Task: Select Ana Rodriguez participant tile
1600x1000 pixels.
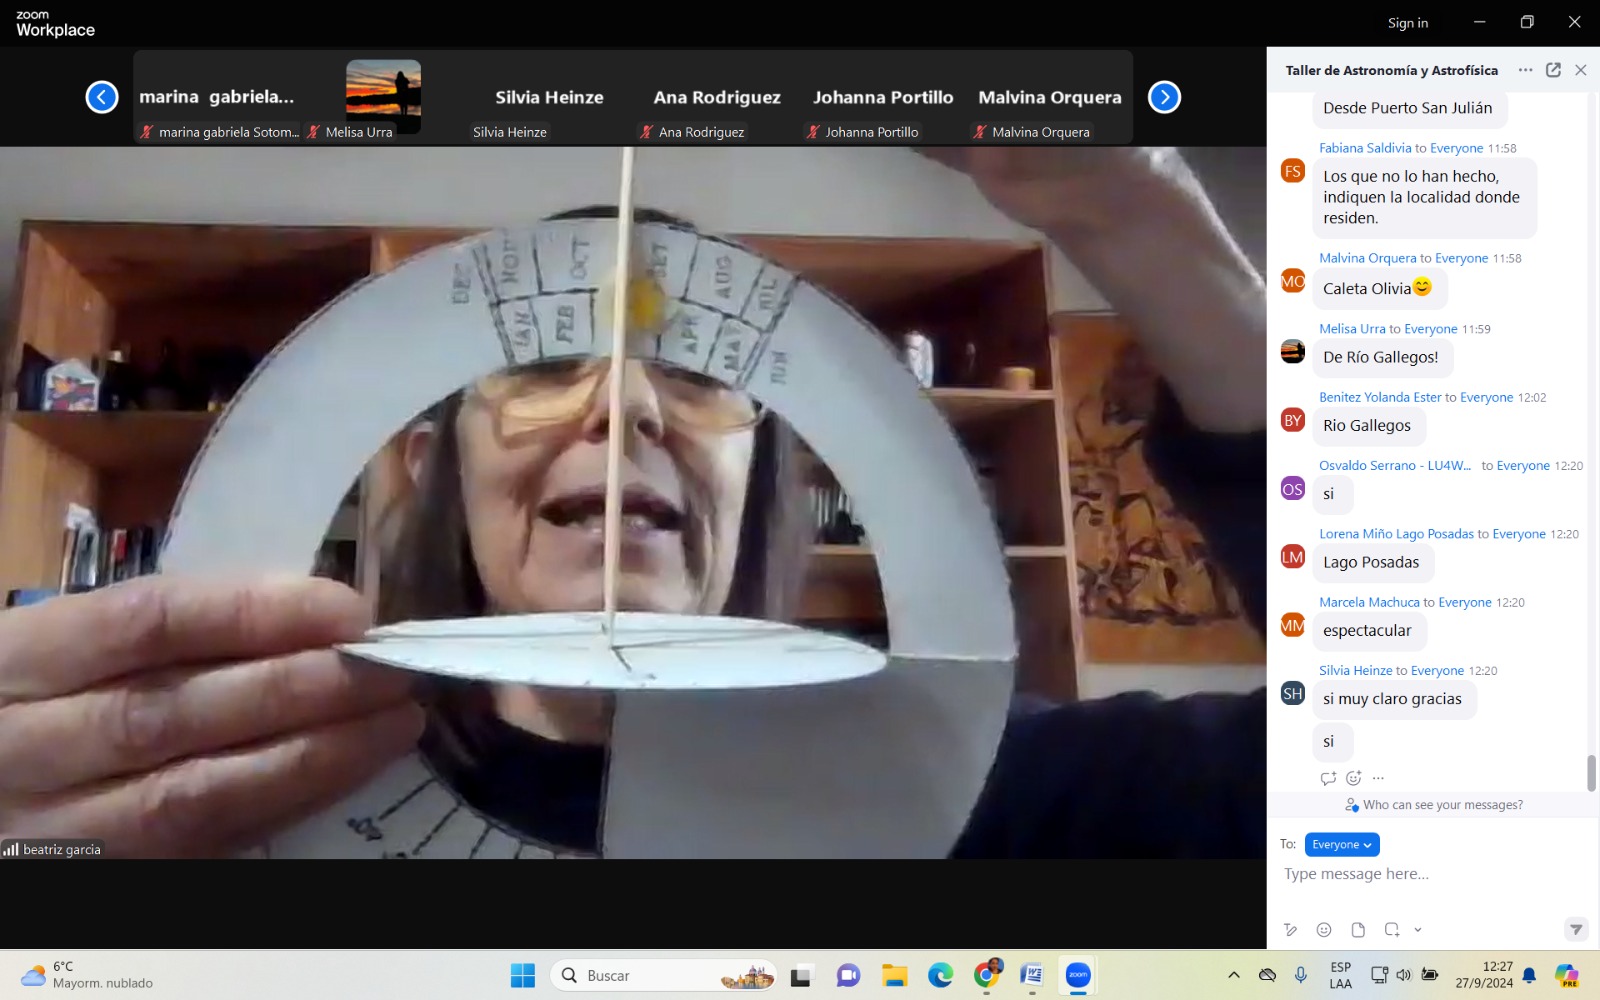Action: click(x=716, y=98)
